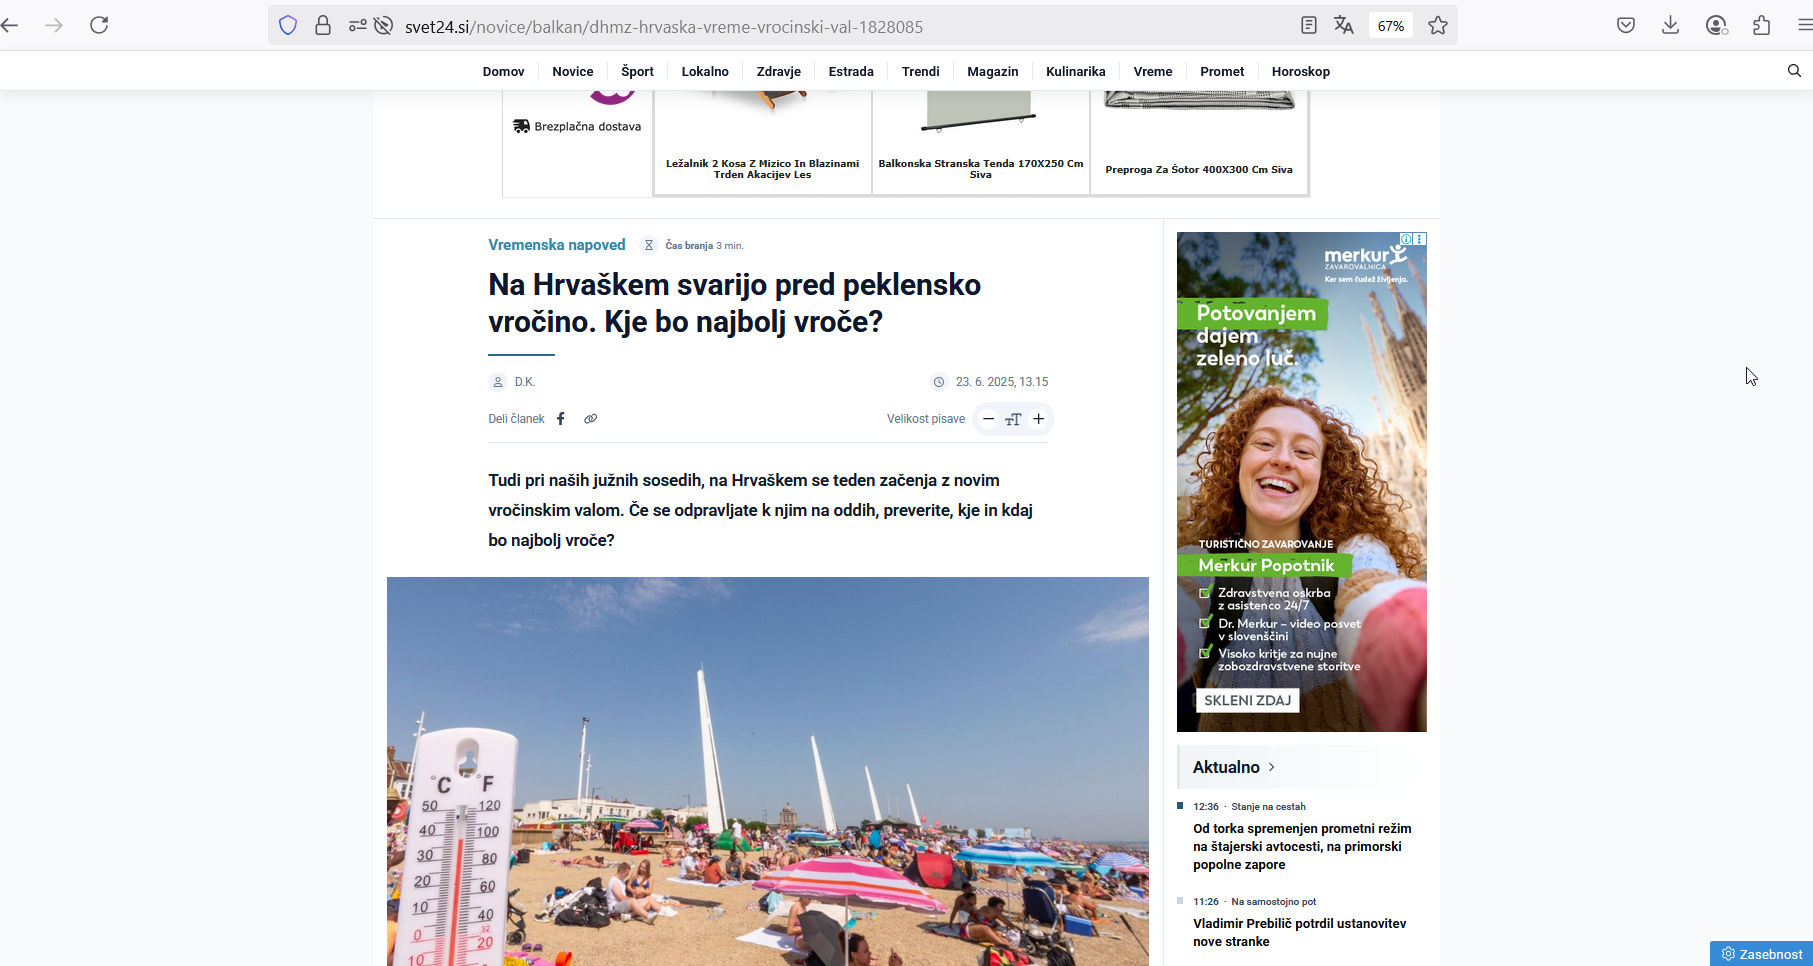Click the translate page icon
1813x966 pixels.
[1343, 26]
